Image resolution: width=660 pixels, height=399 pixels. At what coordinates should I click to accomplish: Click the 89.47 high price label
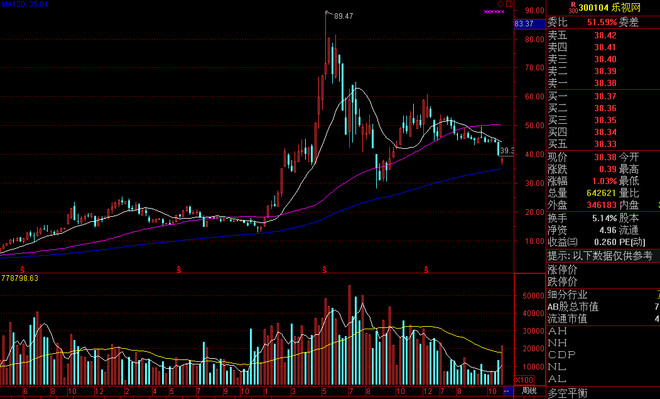pos(343,16)
